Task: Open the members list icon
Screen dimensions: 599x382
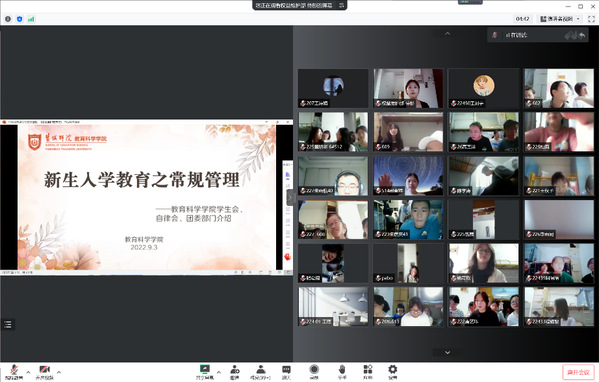Action: [x=261, y=372]
